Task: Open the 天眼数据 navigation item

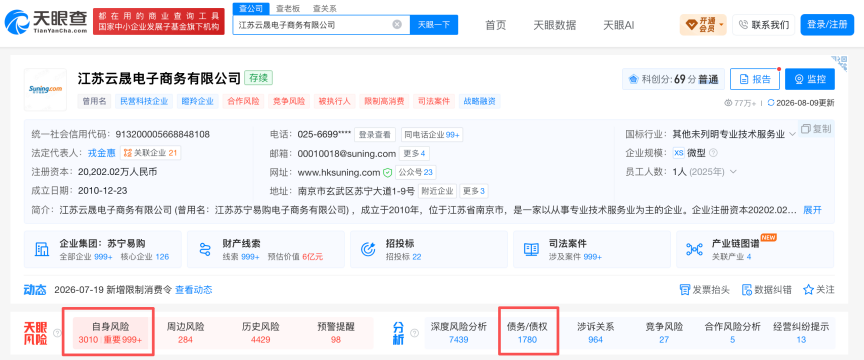Action: tap(554, 25)
